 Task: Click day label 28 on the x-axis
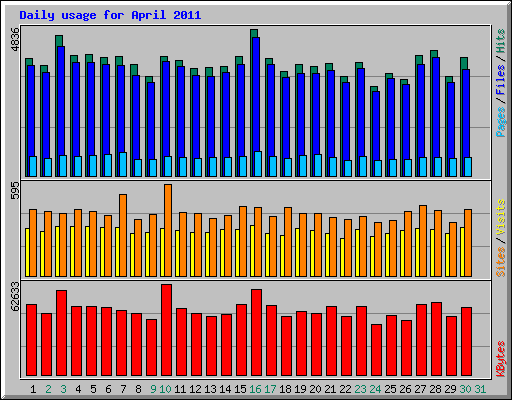click(435, 389)
